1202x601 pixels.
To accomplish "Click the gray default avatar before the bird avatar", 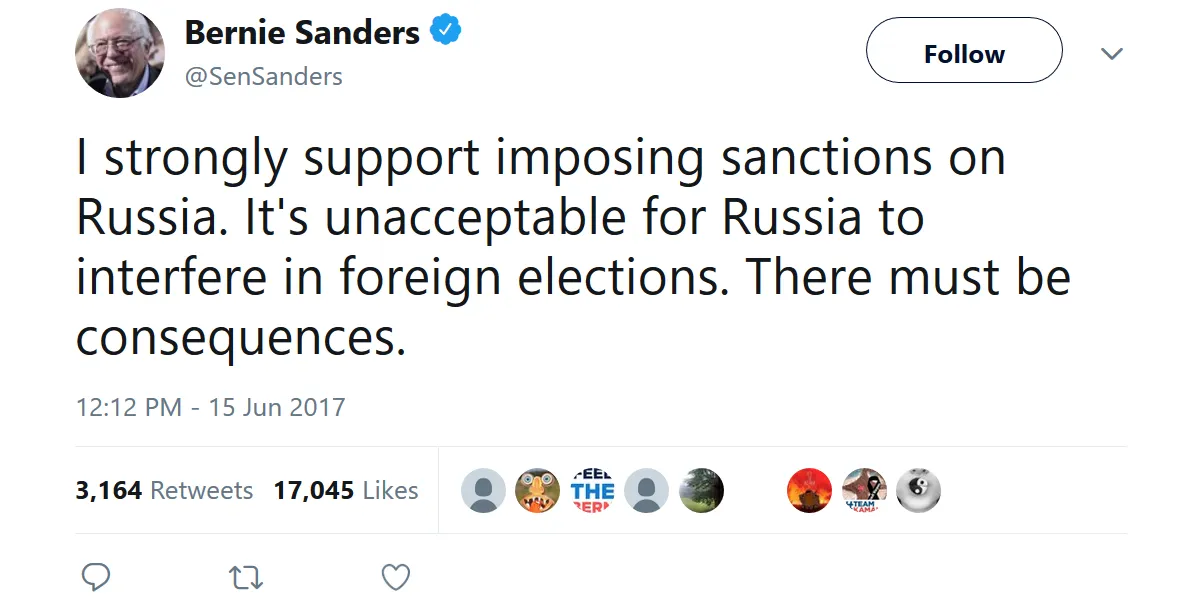I will (x=483, y=491).
